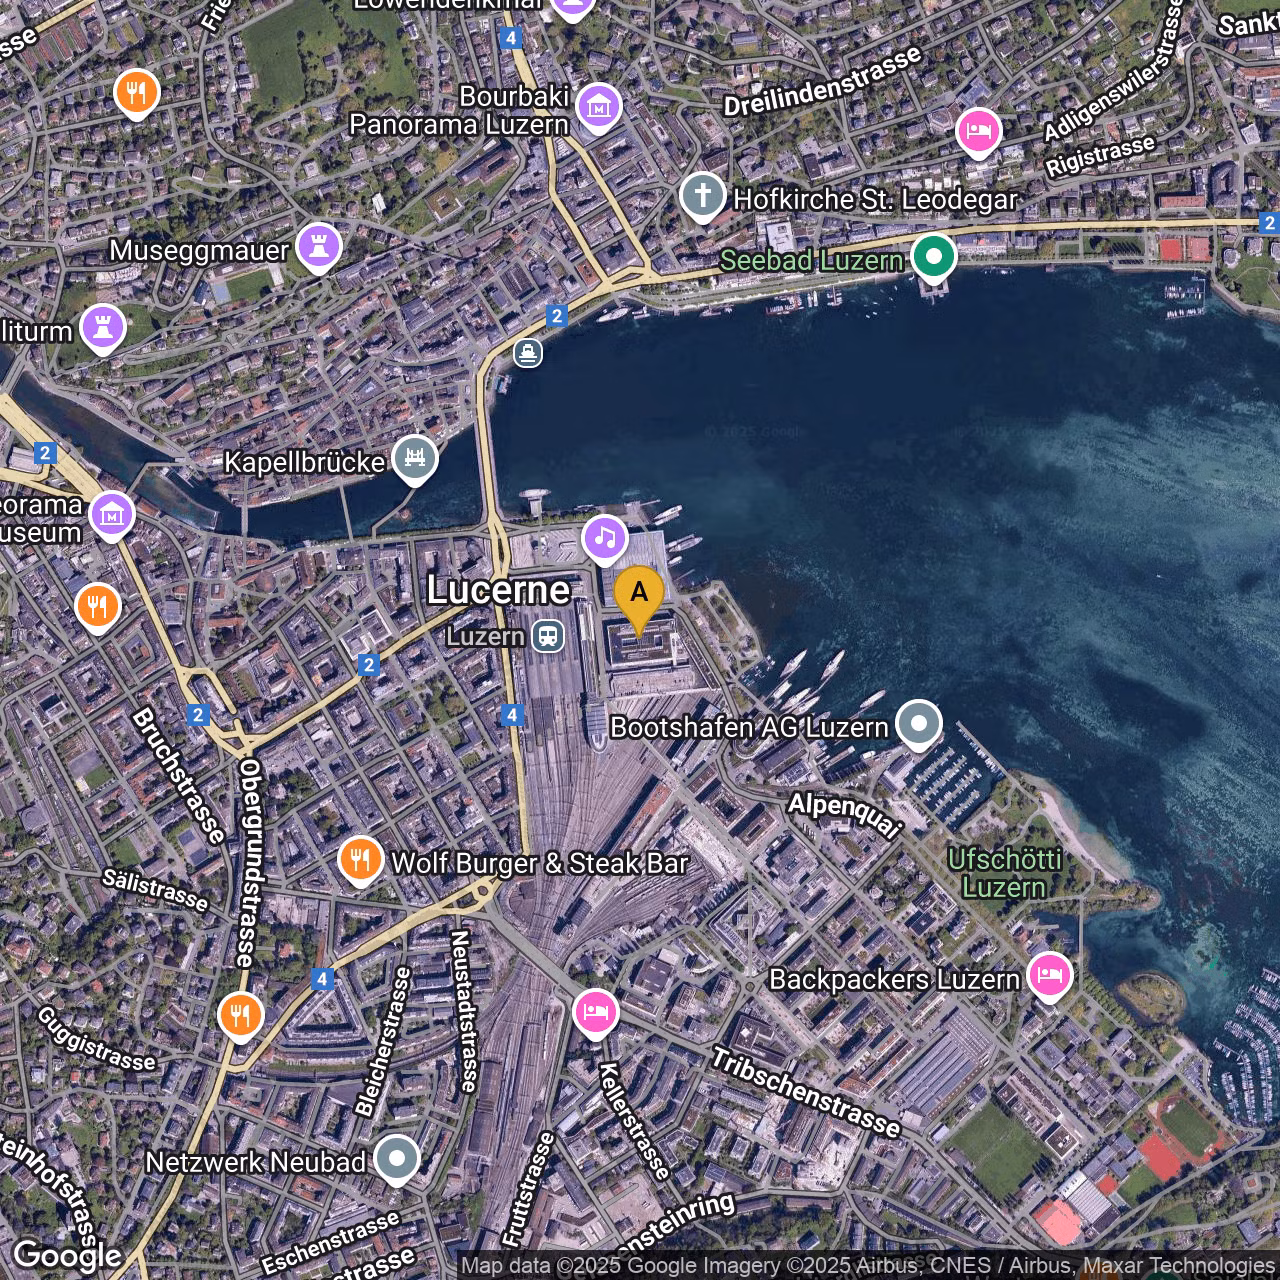The width and height of the screenshot is (1280, 1280).
Task: Open the Bootshafen AG Luzern marker
Action: click(918, 723)
